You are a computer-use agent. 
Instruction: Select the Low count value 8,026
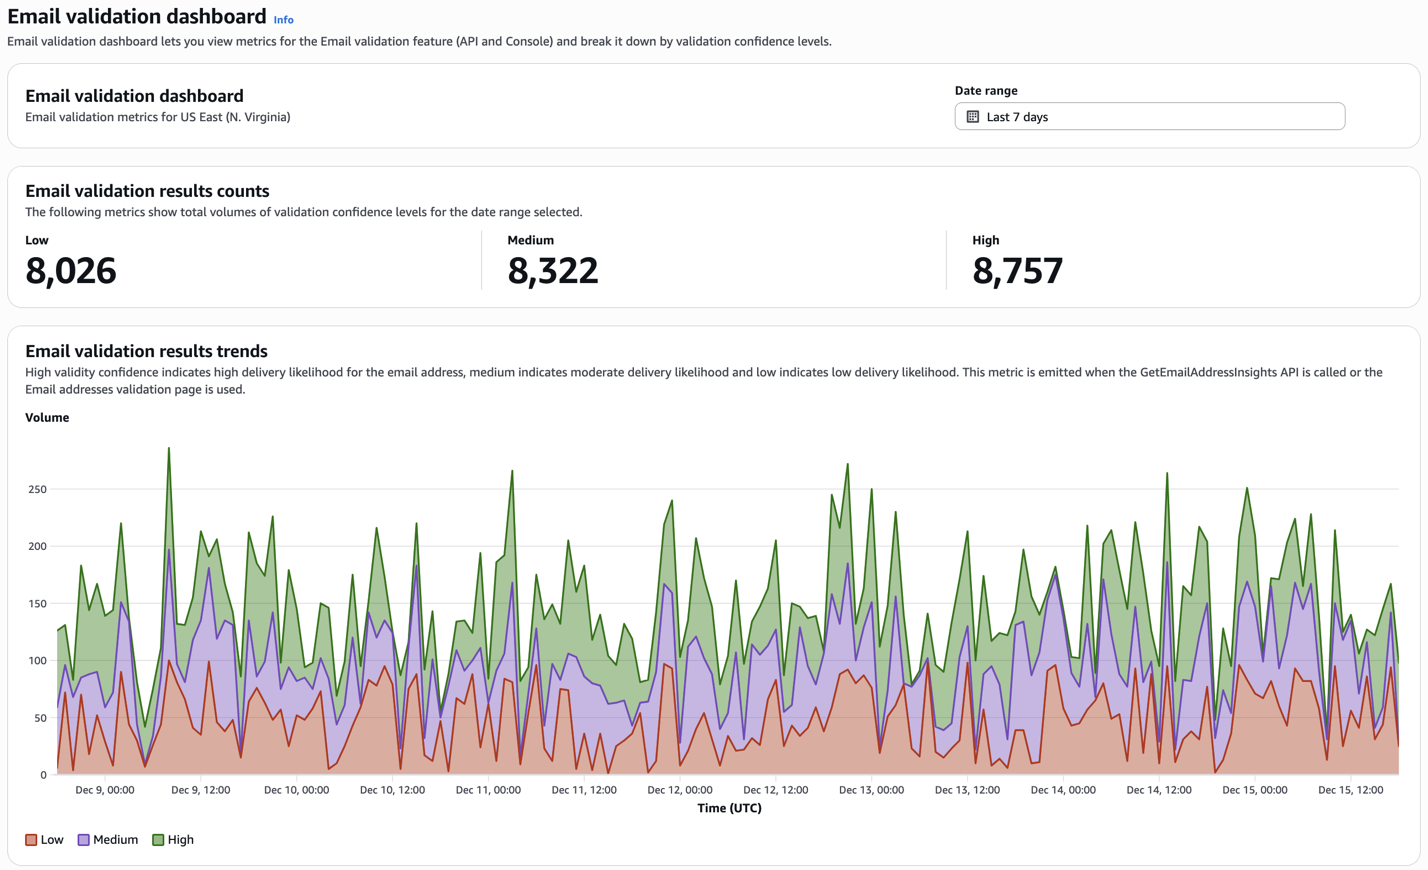tap(71, 271)
